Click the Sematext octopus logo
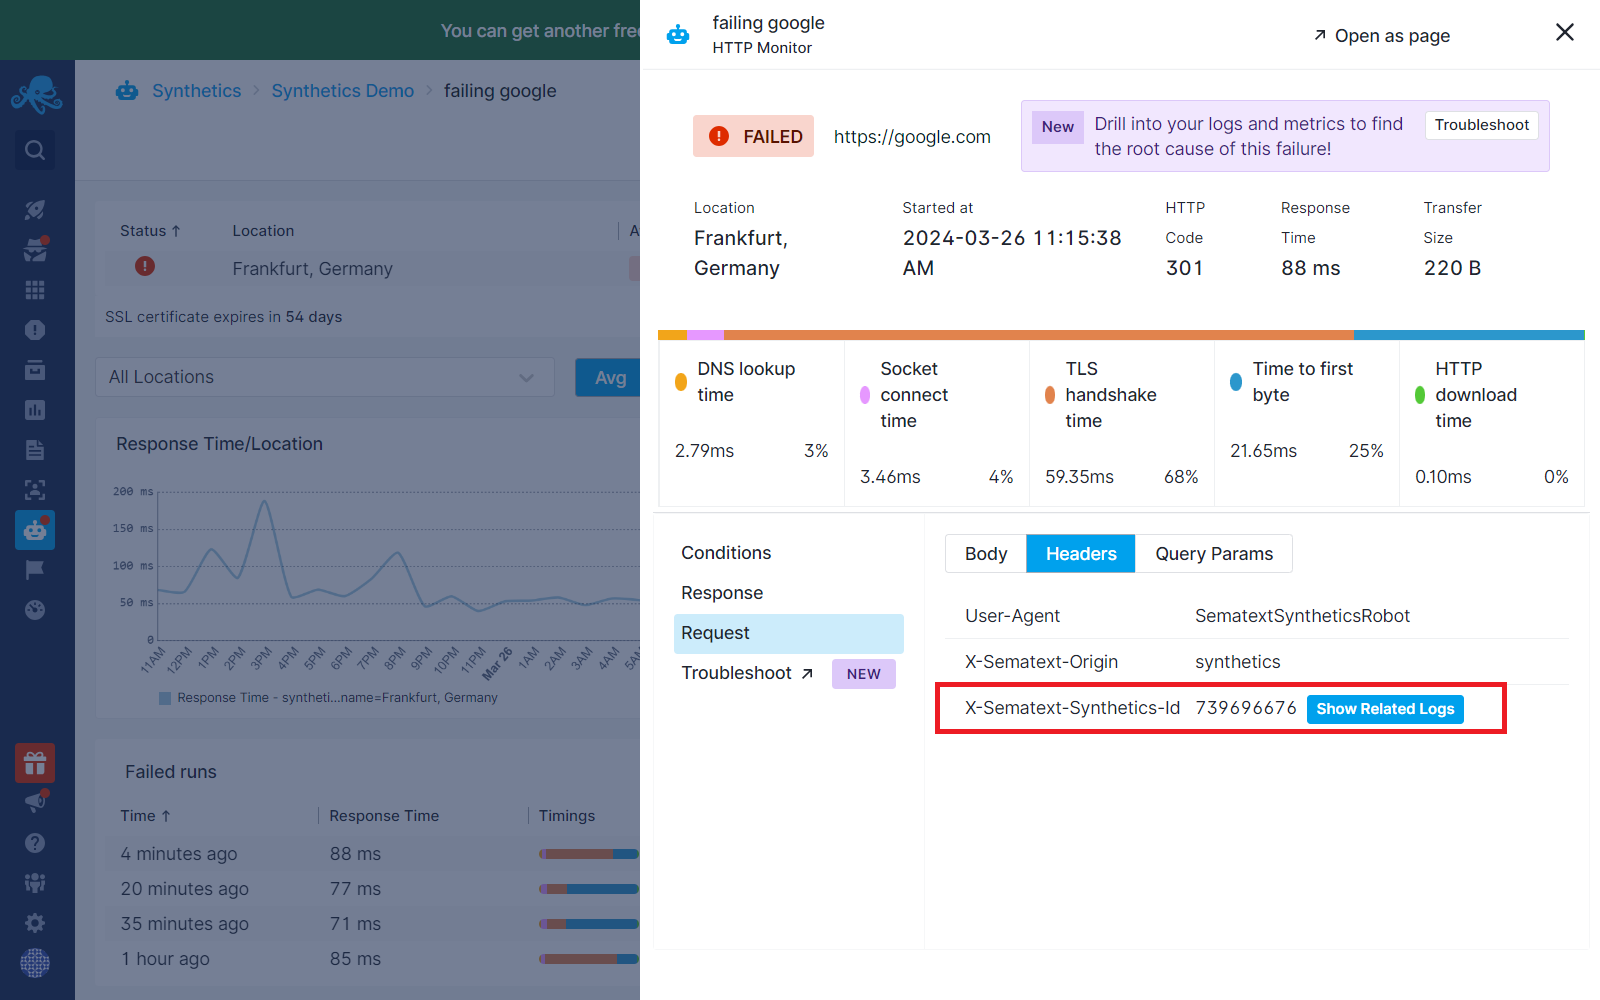Screen dimensions: 1600x1000 (36, 96)
